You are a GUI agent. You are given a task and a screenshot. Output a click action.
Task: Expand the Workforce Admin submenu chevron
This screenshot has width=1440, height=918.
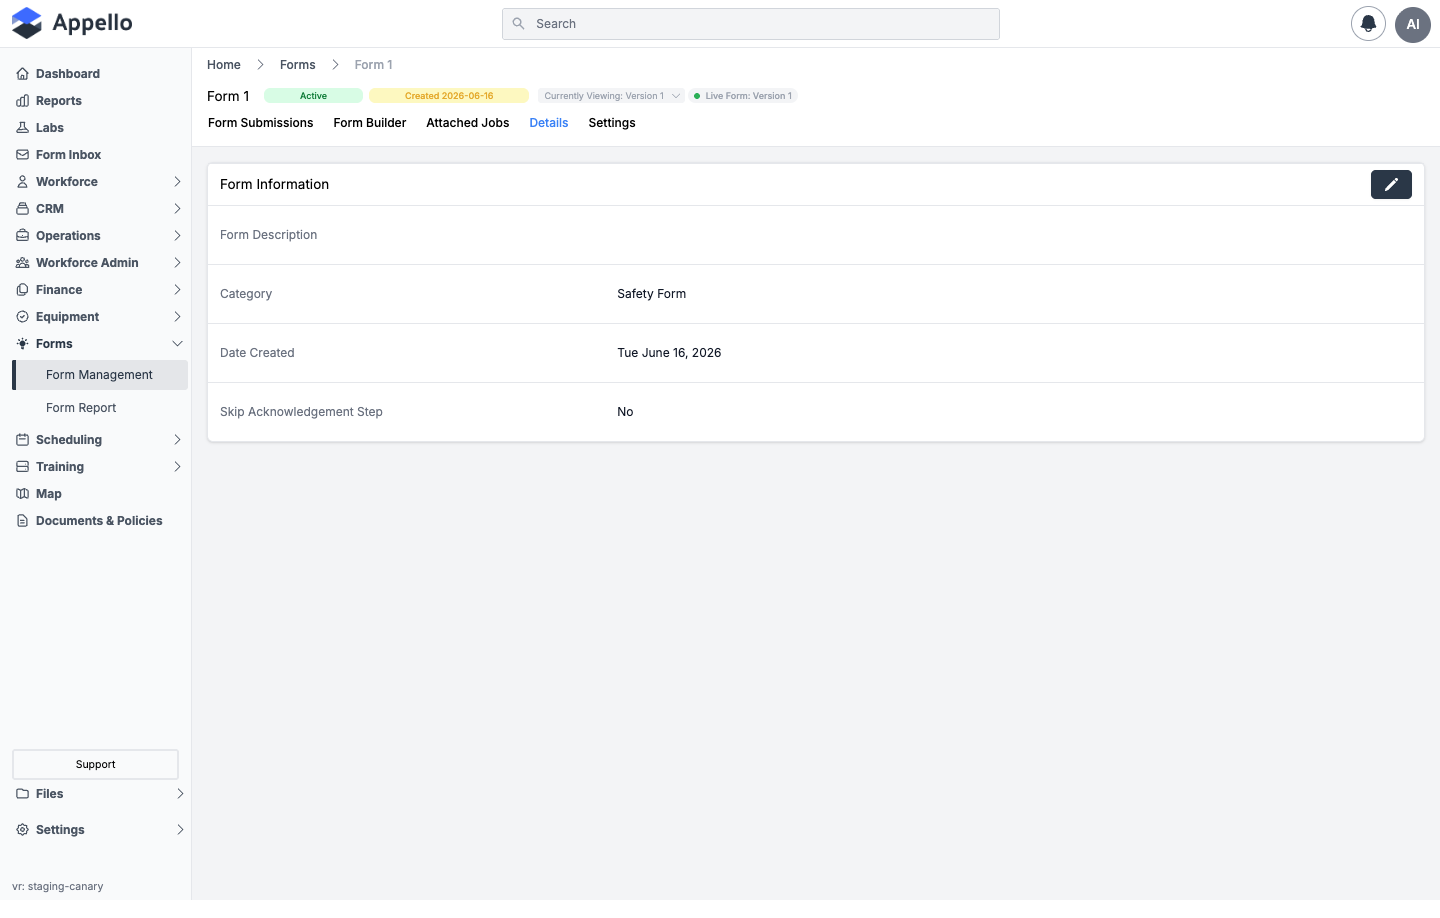click(177, 263)
